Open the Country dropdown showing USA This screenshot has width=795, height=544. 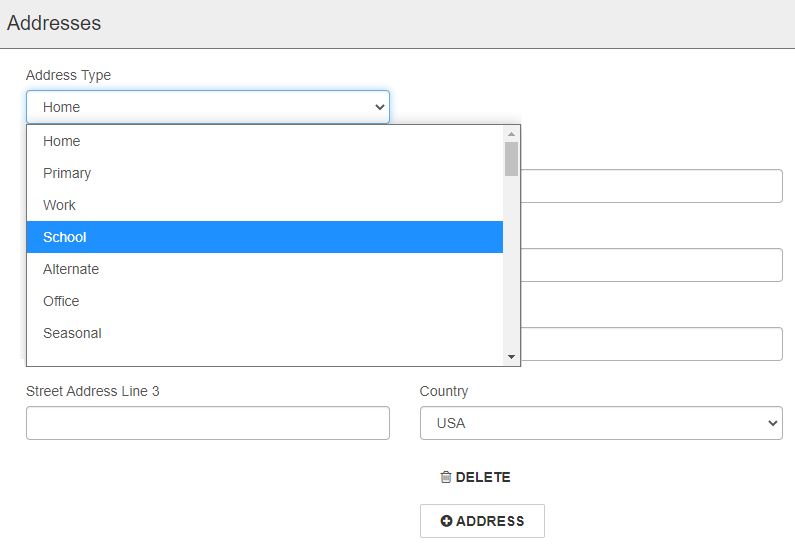click(600, 423)
